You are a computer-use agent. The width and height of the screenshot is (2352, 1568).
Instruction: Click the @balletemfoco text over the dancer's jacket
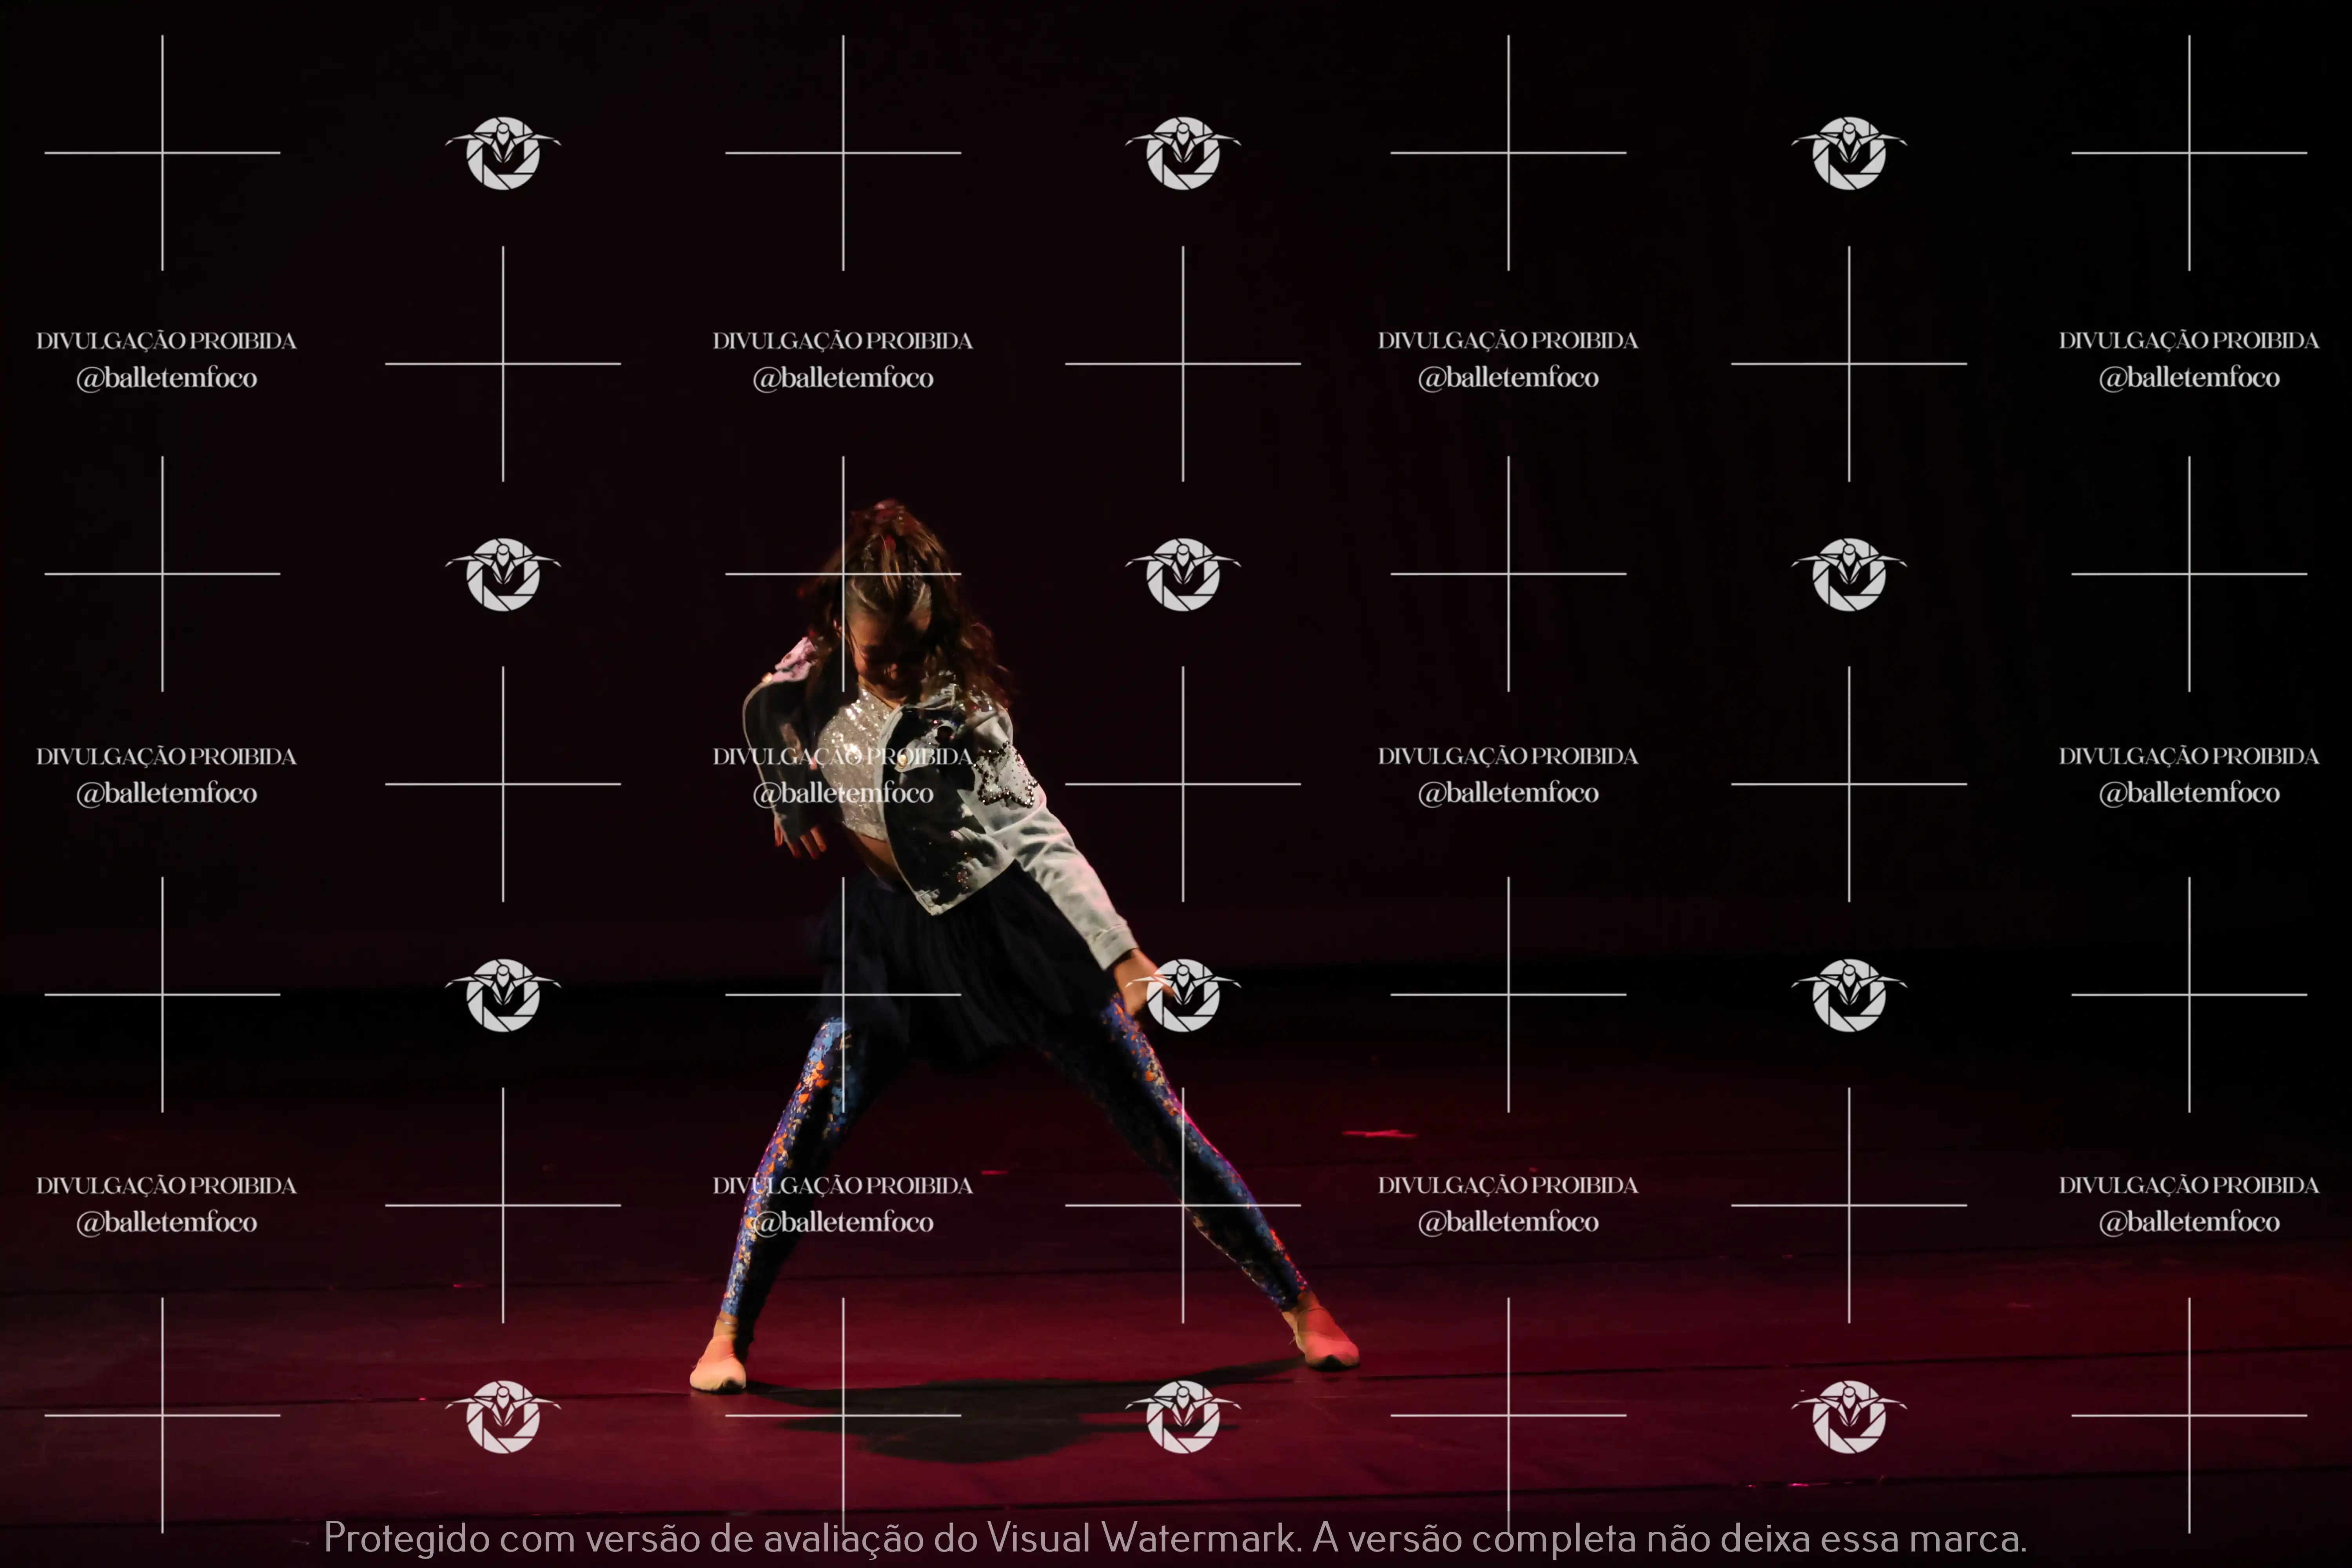point(843,793)
